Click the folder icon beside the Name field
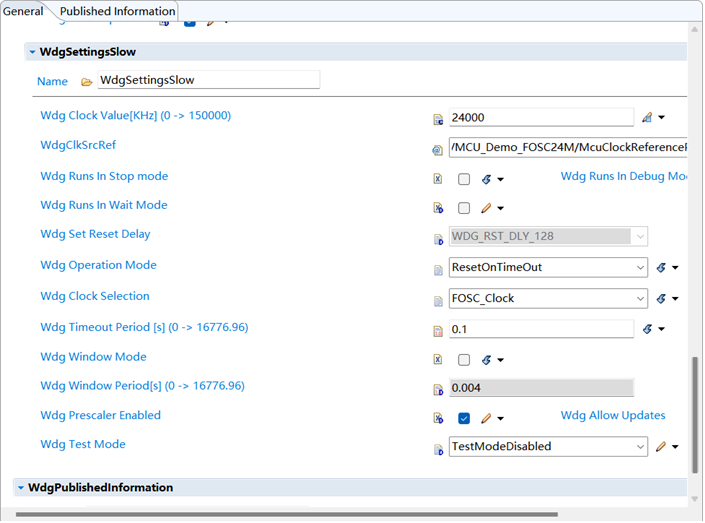 pos(86,81)
